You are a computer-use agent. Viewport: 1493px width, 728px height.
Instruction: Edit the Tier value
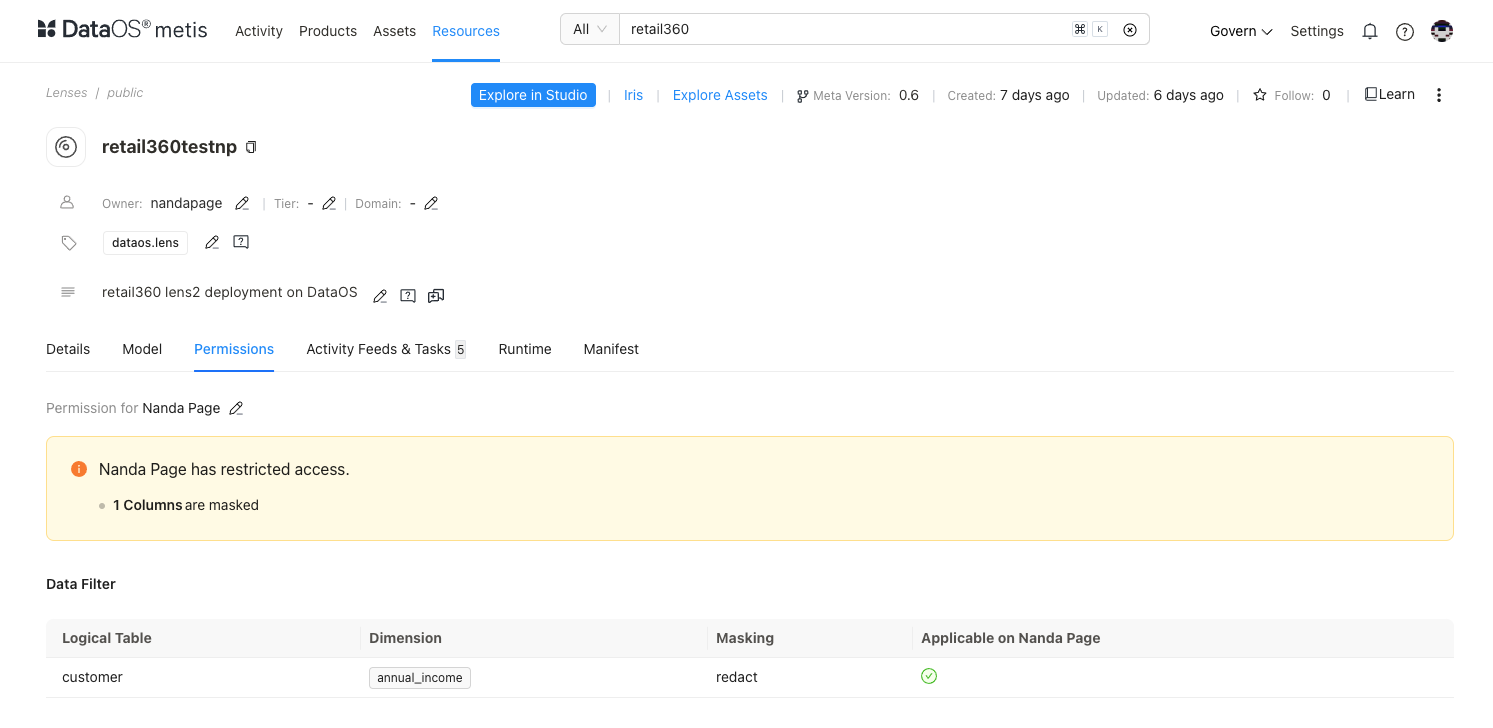tap(329, 204)
